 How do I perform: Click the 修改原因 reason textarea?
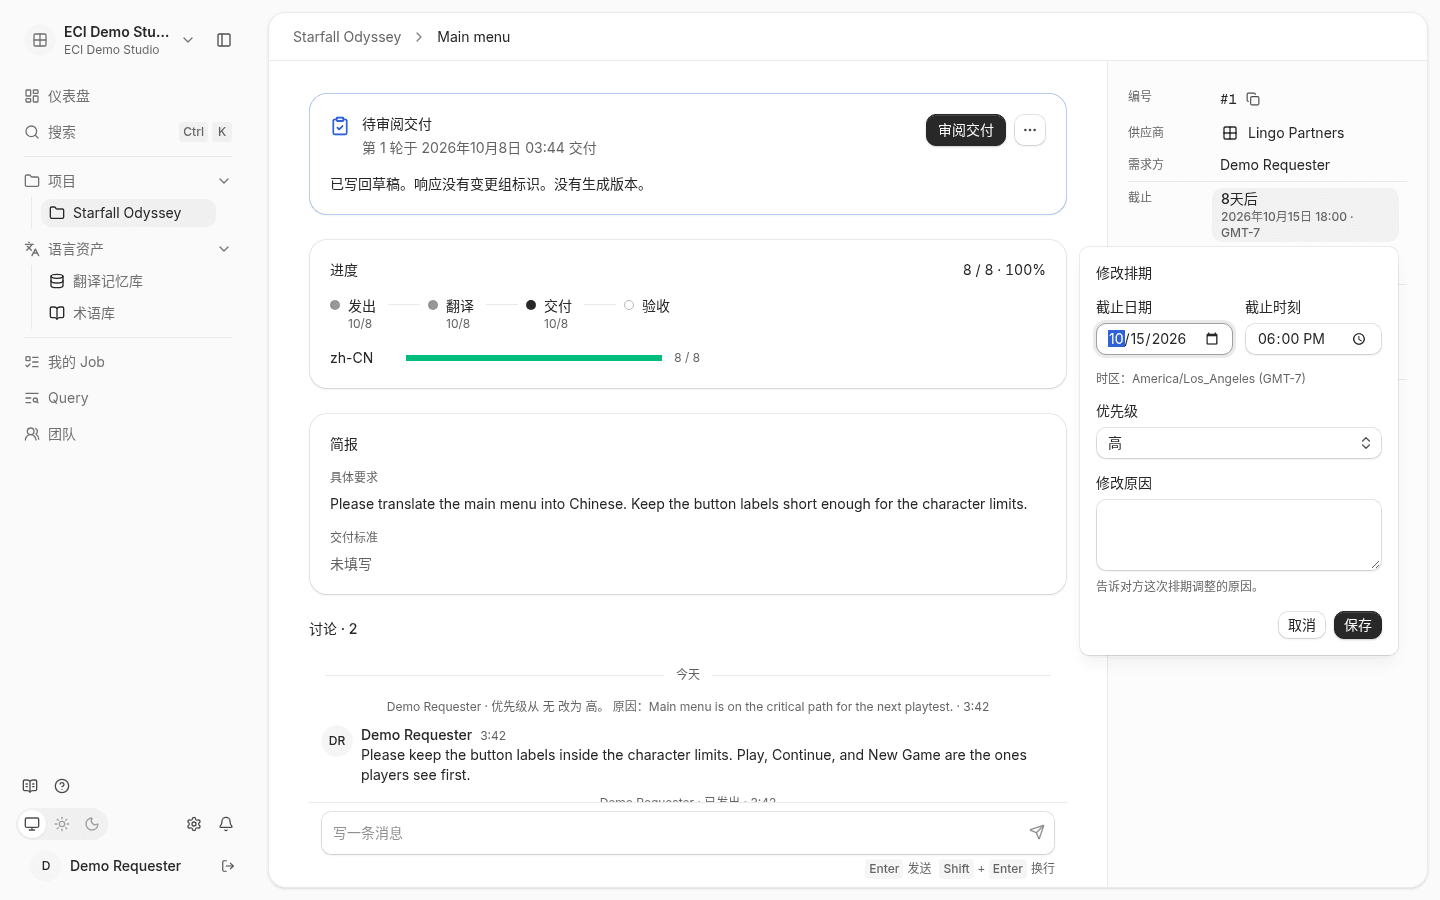point(1239,535)
